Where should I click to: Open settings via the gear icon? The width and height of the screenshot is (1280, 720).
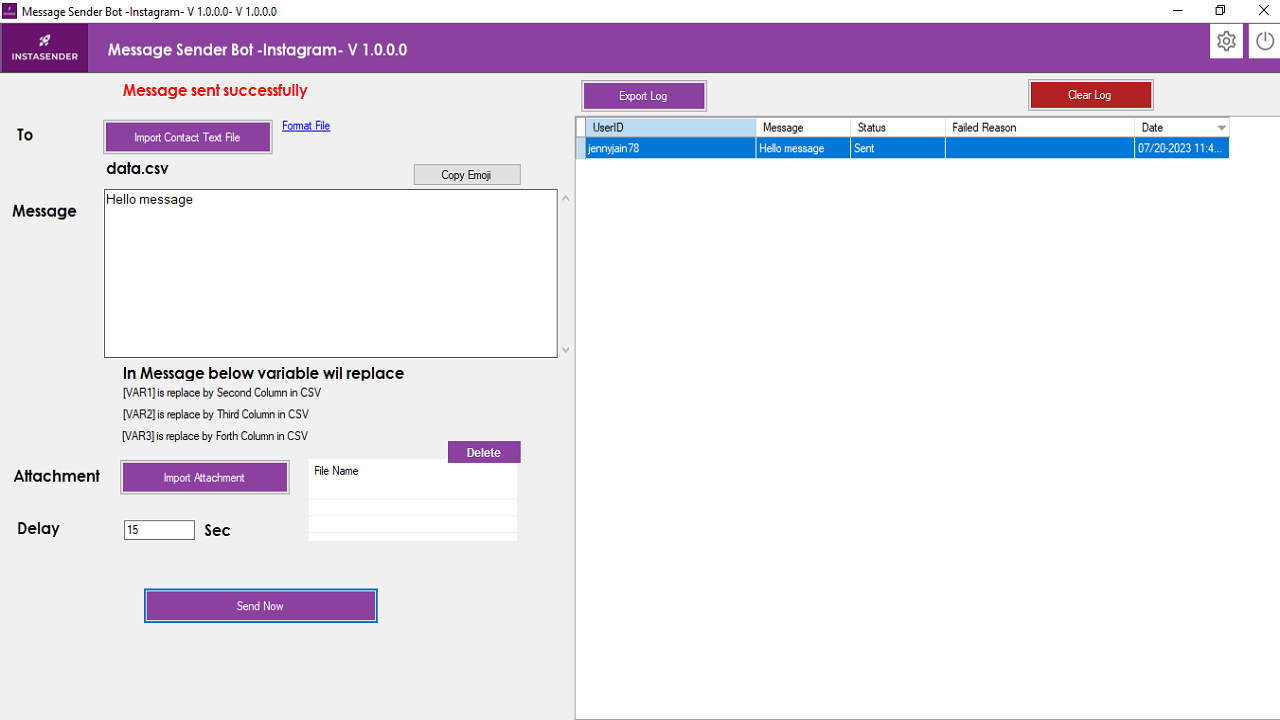(x=1226, y=41)
